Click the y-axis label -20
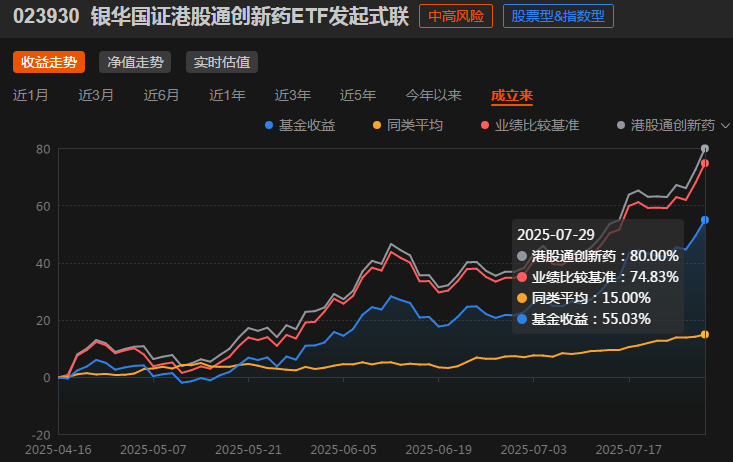The height and width of the screenshot is (462, 733). 41,435
